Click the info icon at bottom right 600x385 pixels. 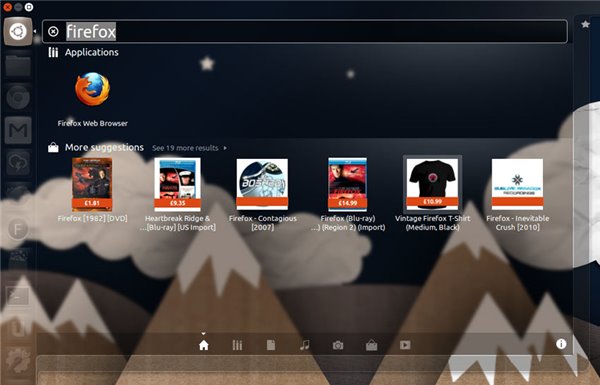point(561,344)
